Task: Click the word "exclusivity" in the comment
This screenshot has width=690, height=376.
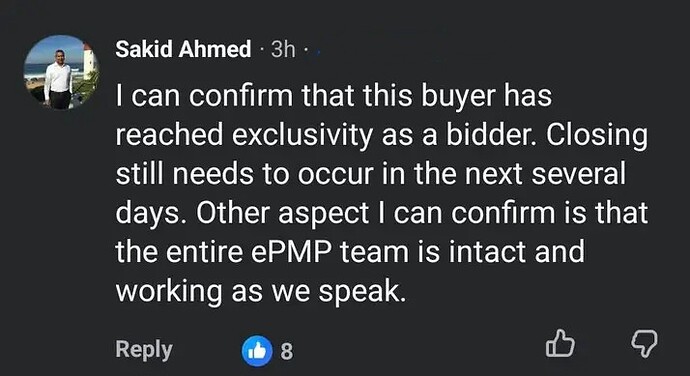Action: (302, 135)
